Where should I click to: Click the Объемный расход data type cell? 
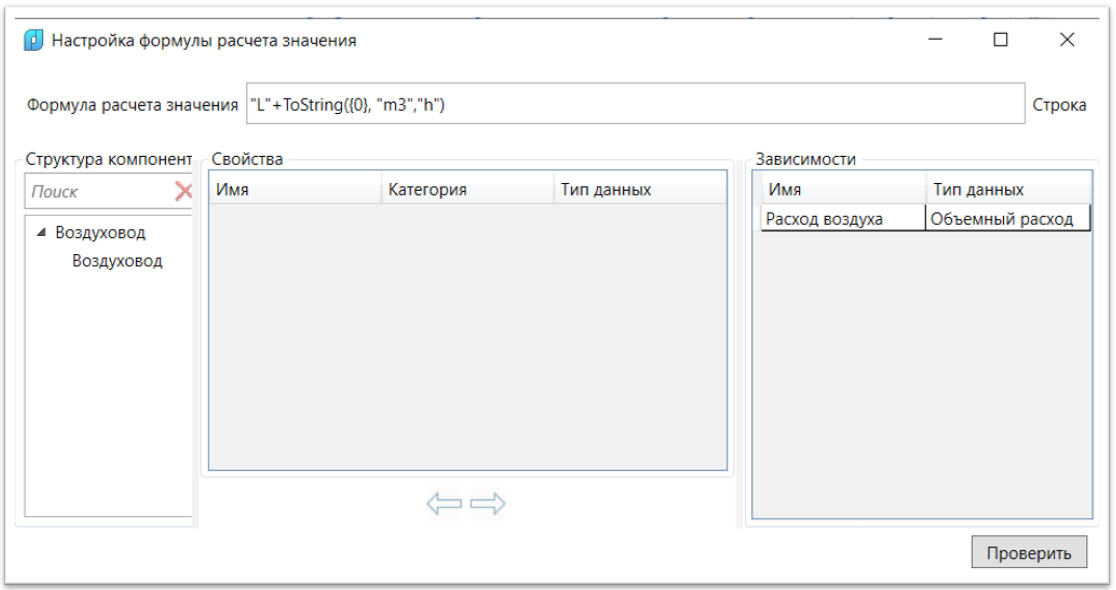1005,219
